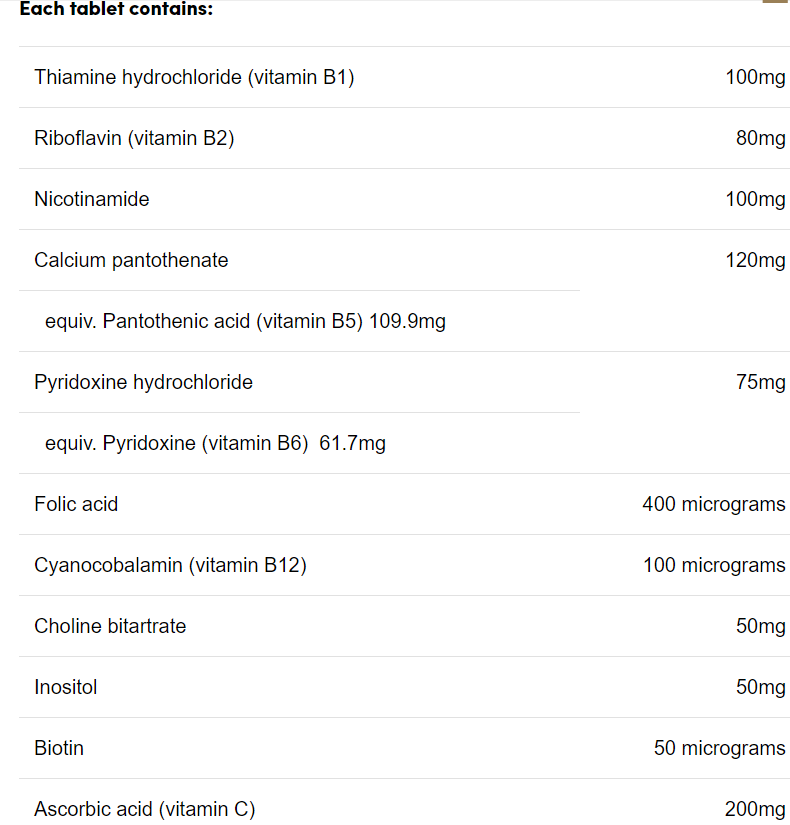Select the Ascorbic acid (vitamin C) label
The width and height of the screenshot is (790, 825).
[145, 810]
